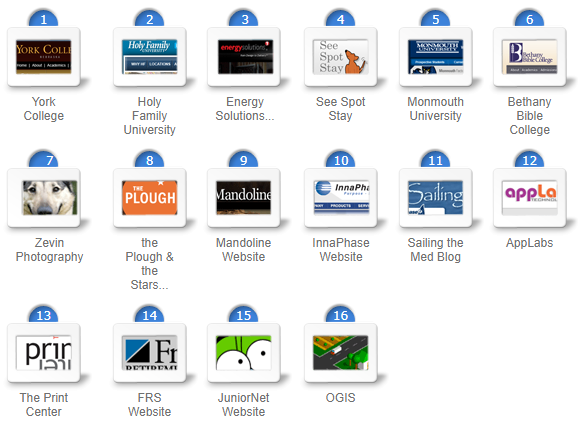Open the York College thumbnail

pos(44,57)
